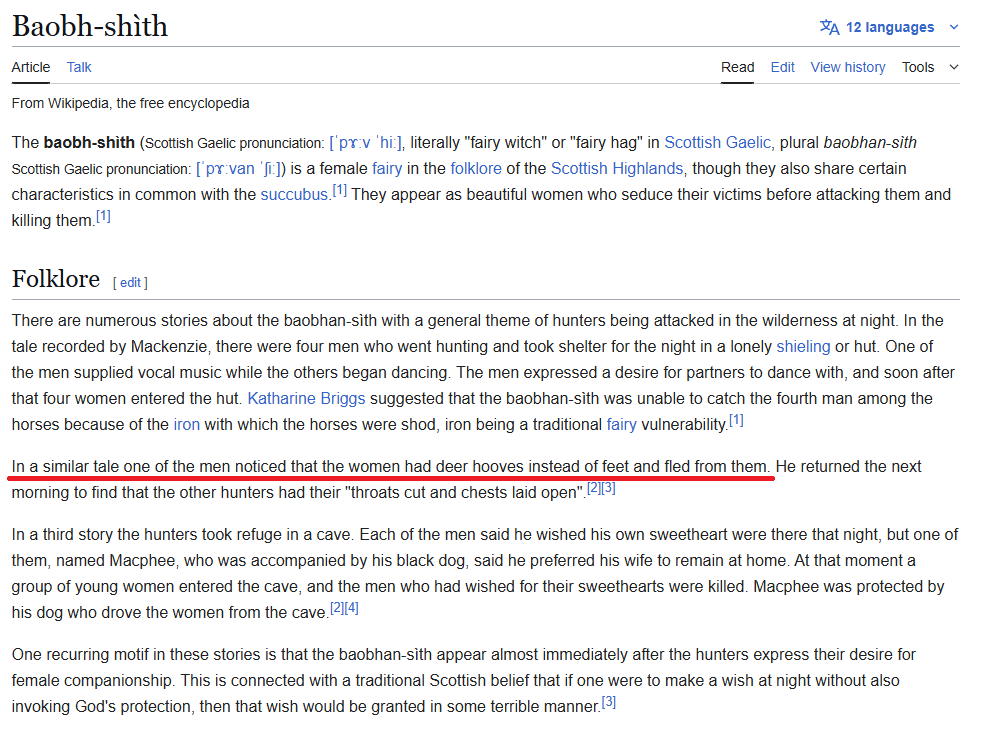Click citation [2] after from the cave
The height and width of the screenshot is (736, 998).
click(337, 608)
